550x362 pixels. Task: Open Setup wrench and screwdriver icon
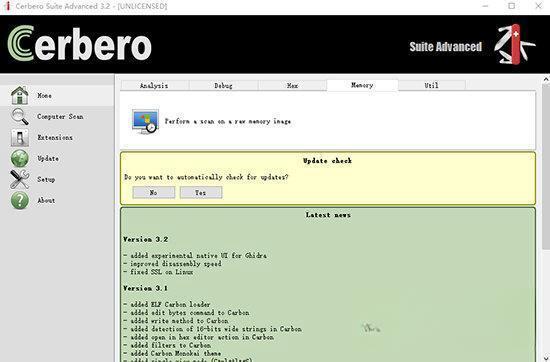(x=20, y=180)
